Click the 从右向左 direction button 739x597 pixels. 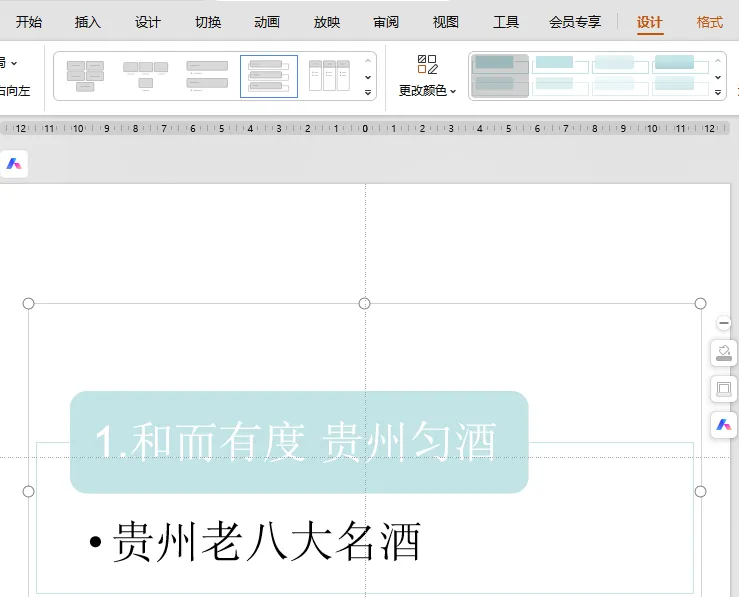[x=15, y=90]
